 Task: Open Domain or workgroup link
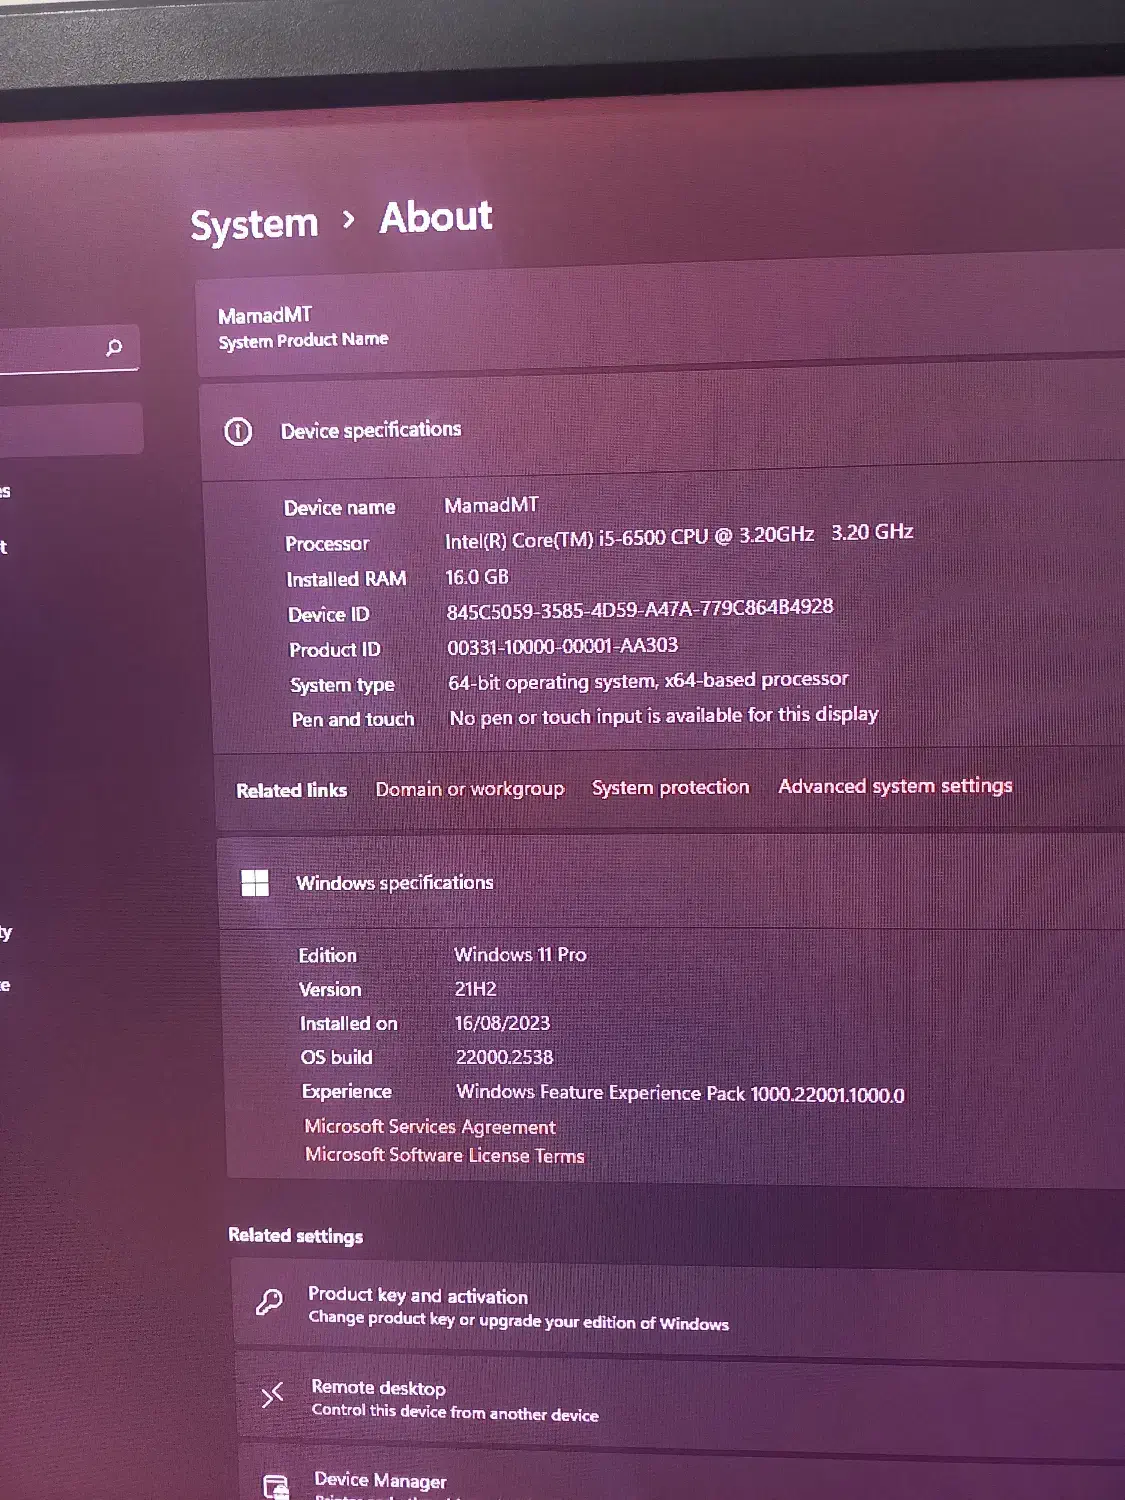(469, 789)
